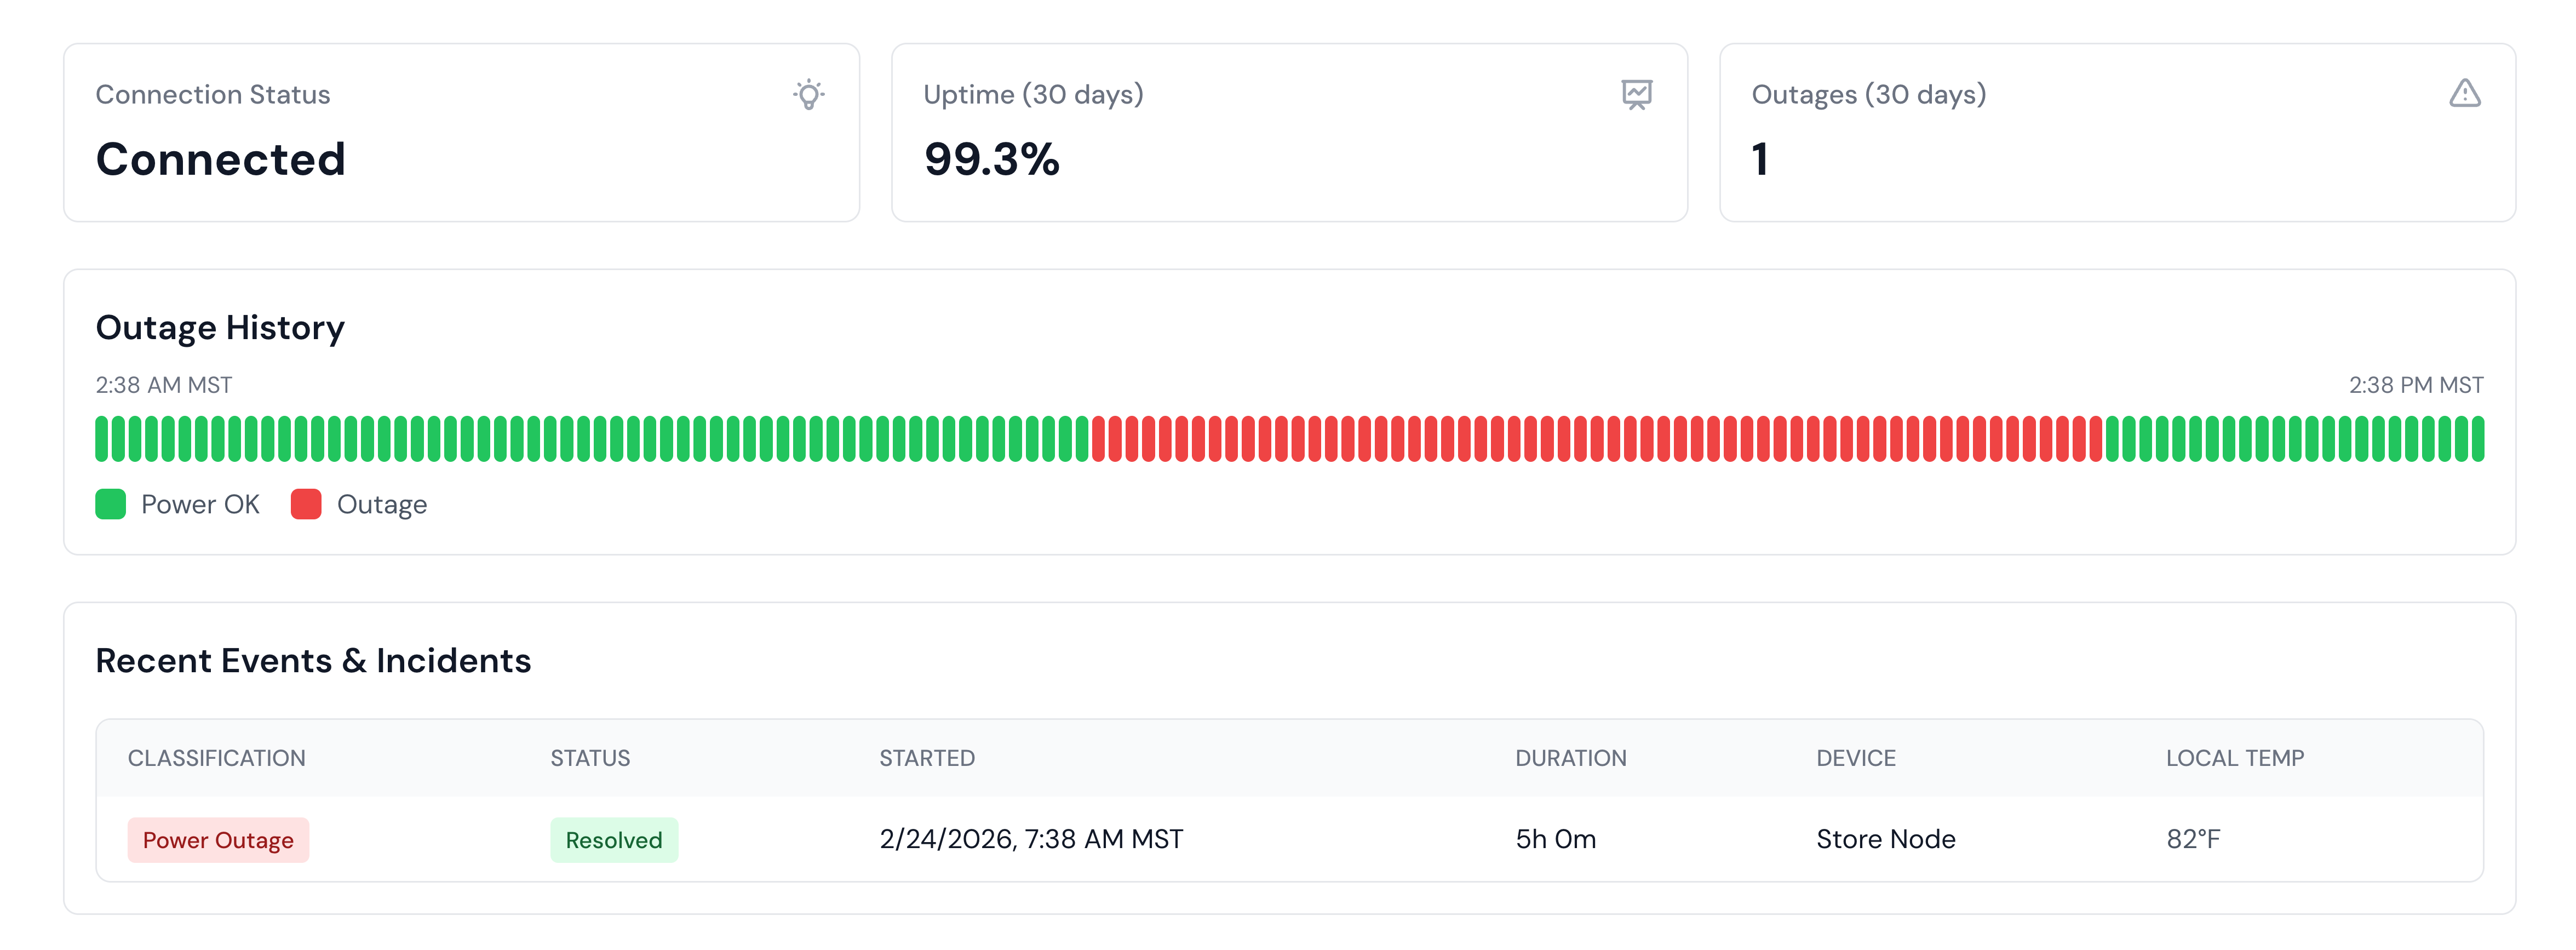
Task: Sort by the DURATION column header
Action: click(1570, 758)
